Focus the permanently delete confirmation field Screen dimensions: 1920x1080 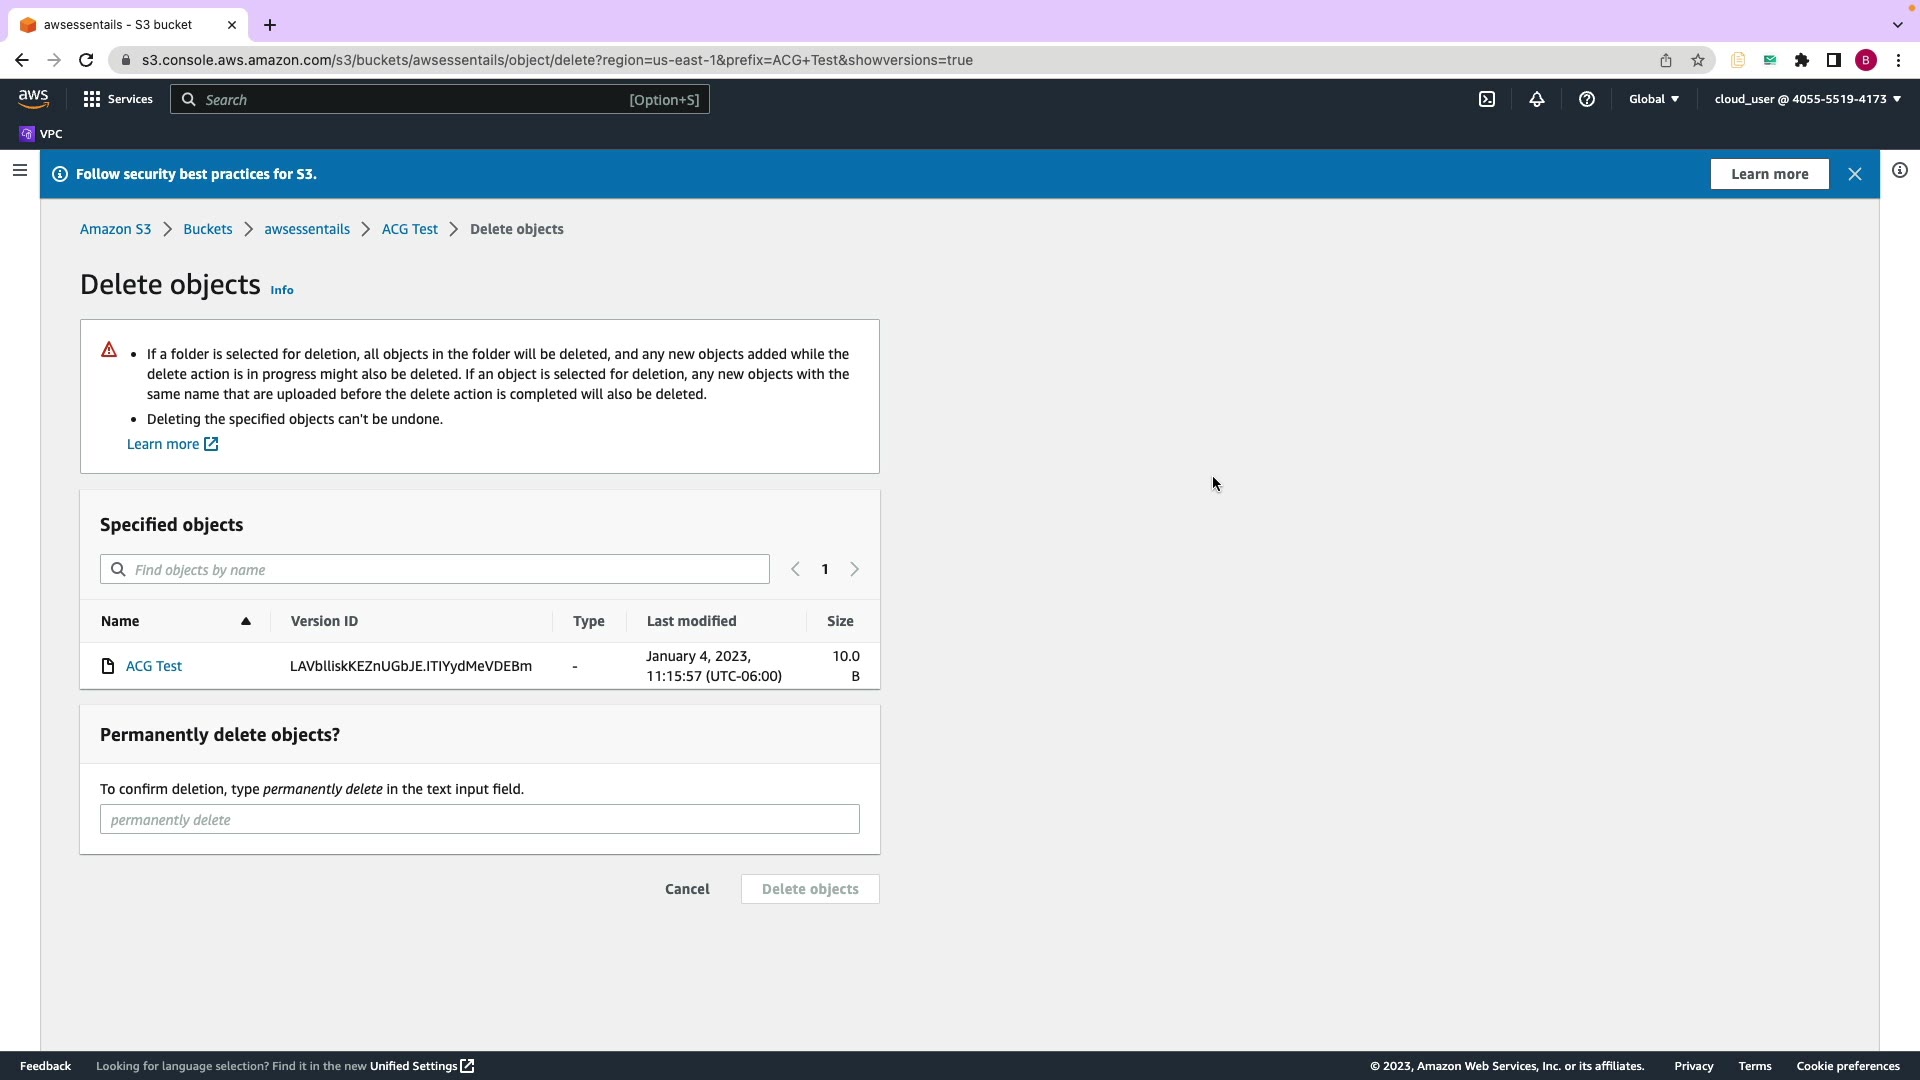coord(479,820)
